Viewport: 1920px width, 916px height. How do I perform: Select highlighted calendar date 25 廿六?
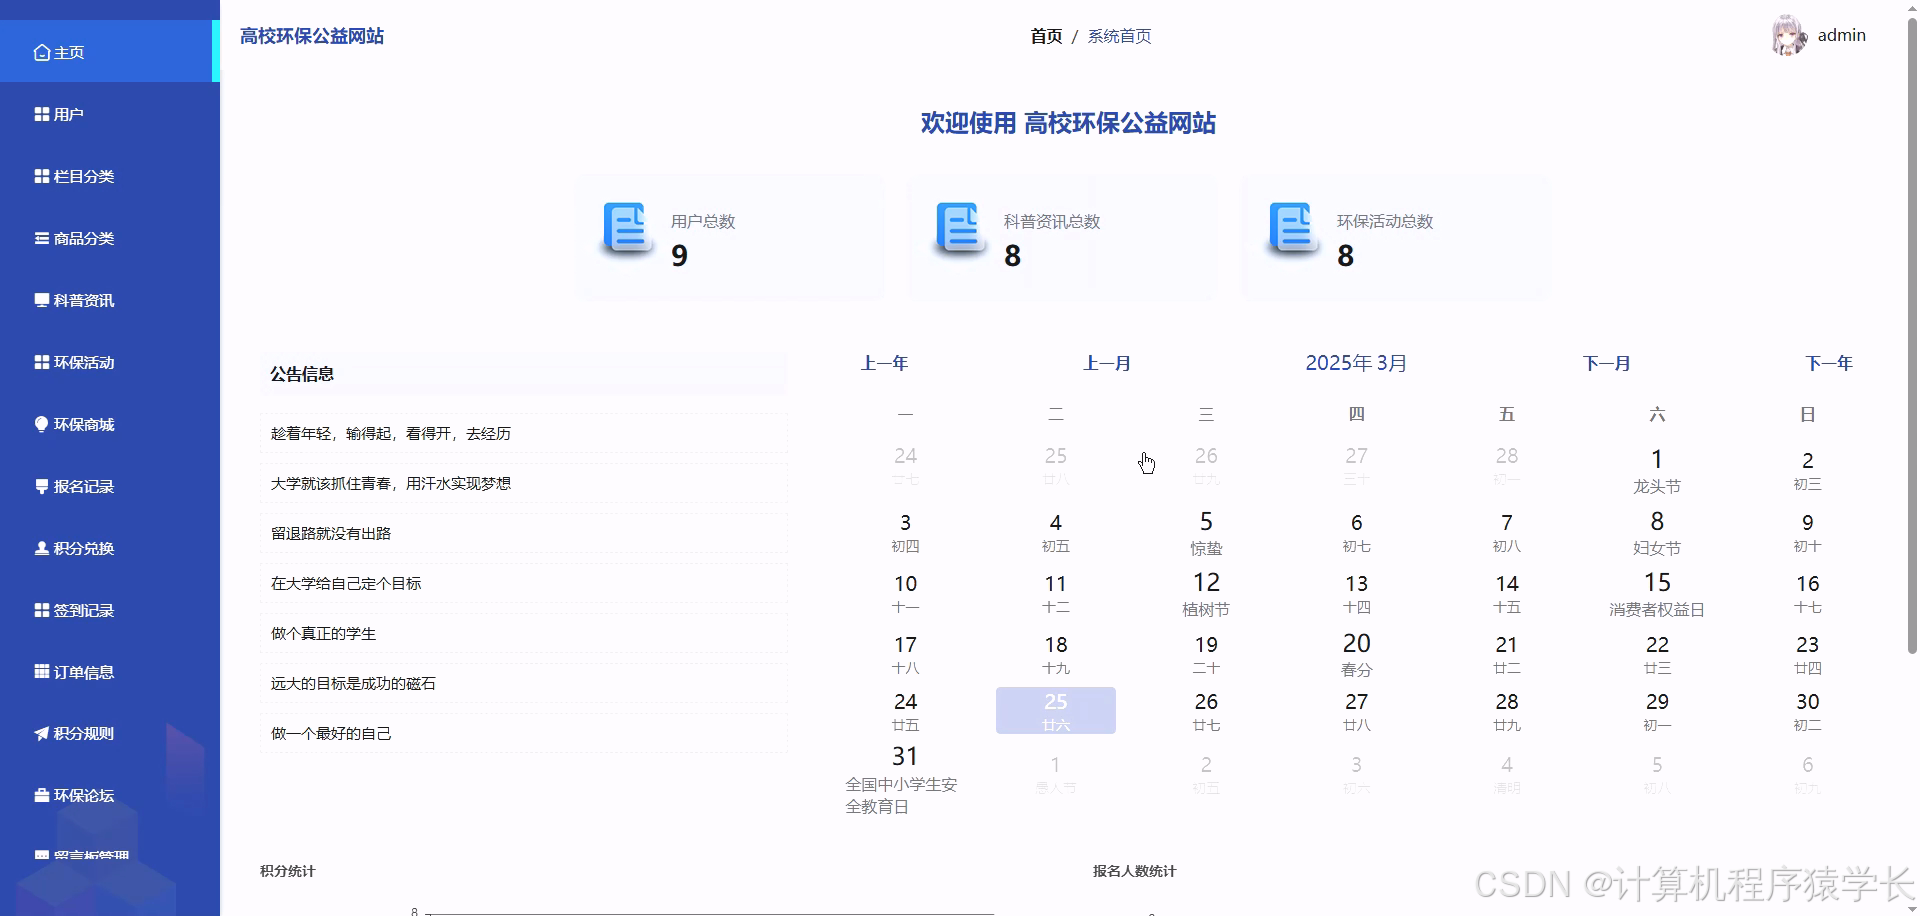[1056, 711]
